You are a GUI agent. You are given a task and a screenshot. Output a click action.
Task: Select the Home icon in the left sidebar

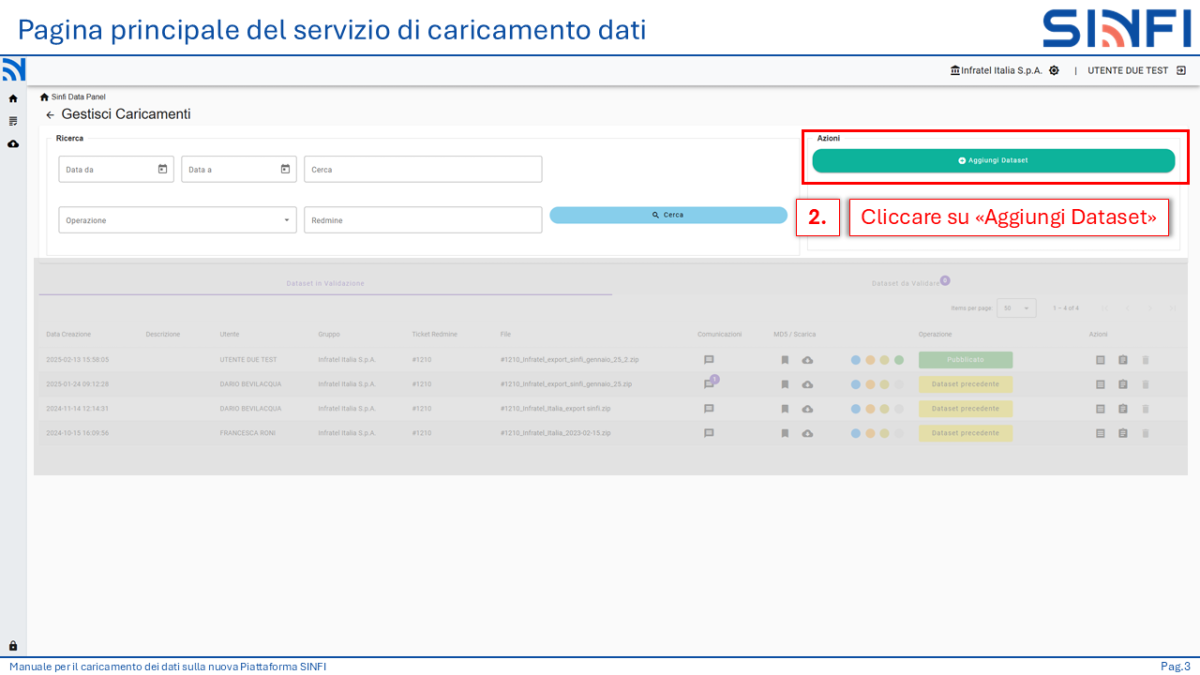tap(11, 99)
